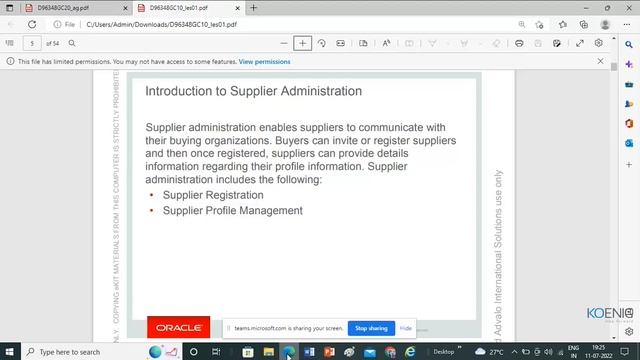Open Word from the taskbar

click(309, 351)
